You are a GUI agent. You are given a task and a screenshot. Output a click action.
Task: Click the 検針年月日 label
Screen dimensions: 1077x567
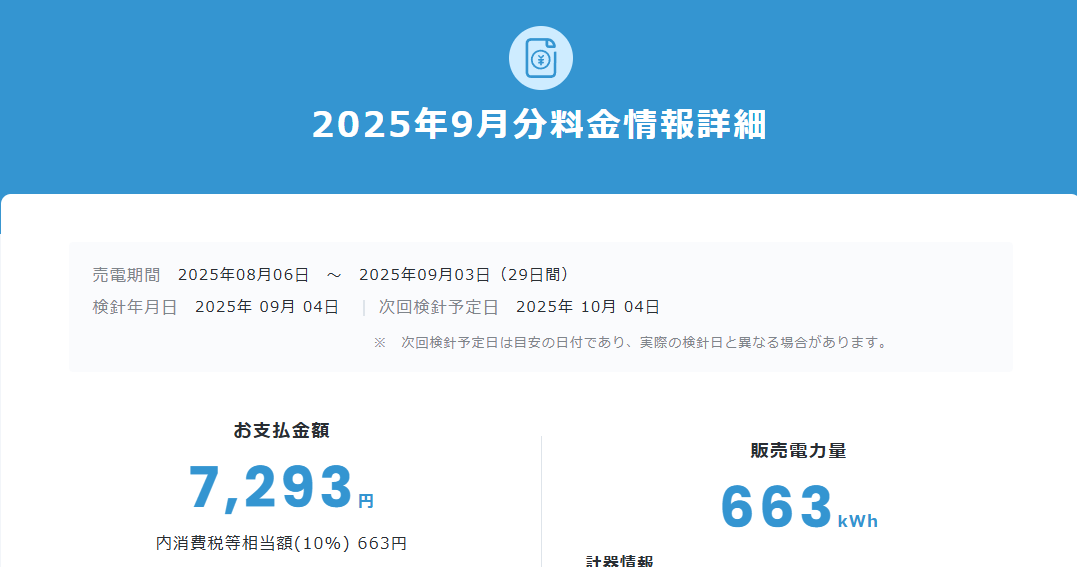134,307
